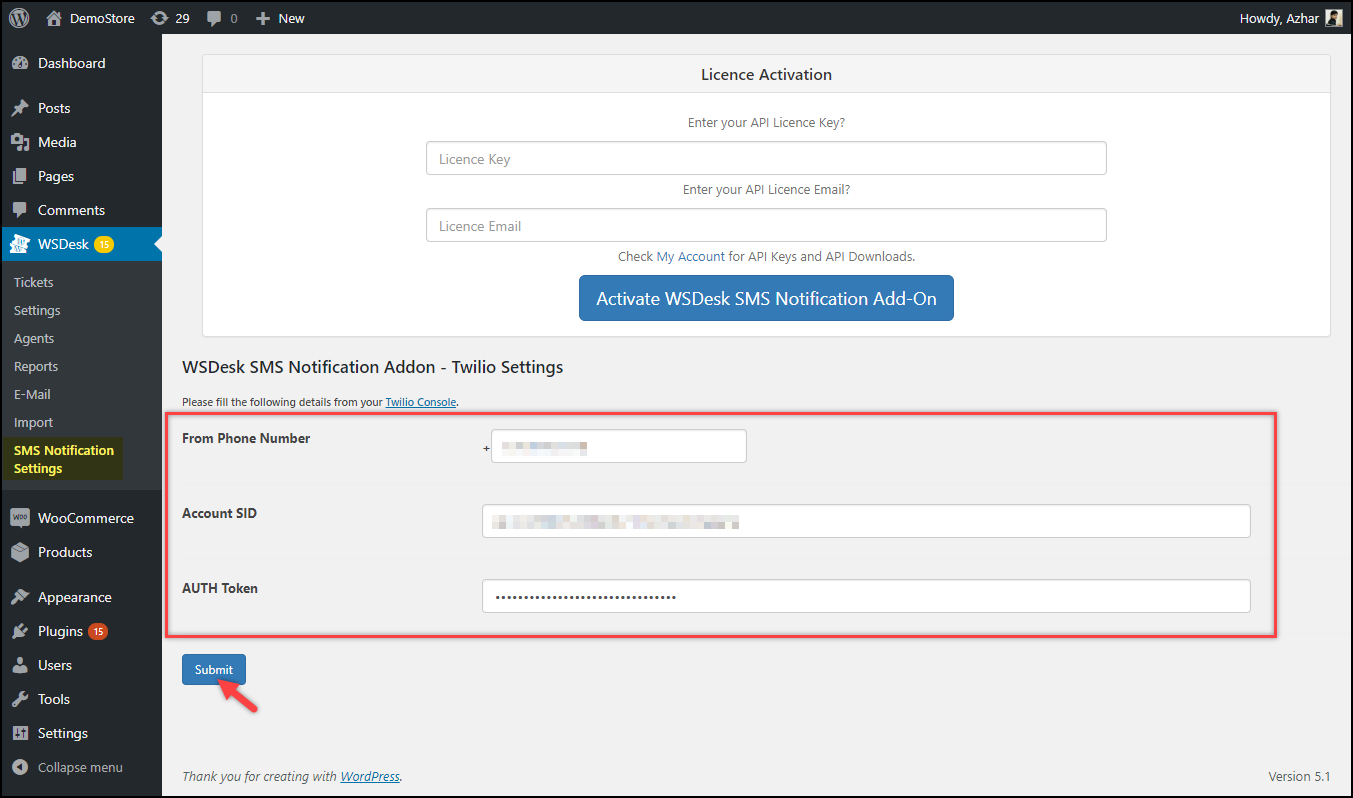
Task: Open the Plugins menu label
Action: (60, 631)
